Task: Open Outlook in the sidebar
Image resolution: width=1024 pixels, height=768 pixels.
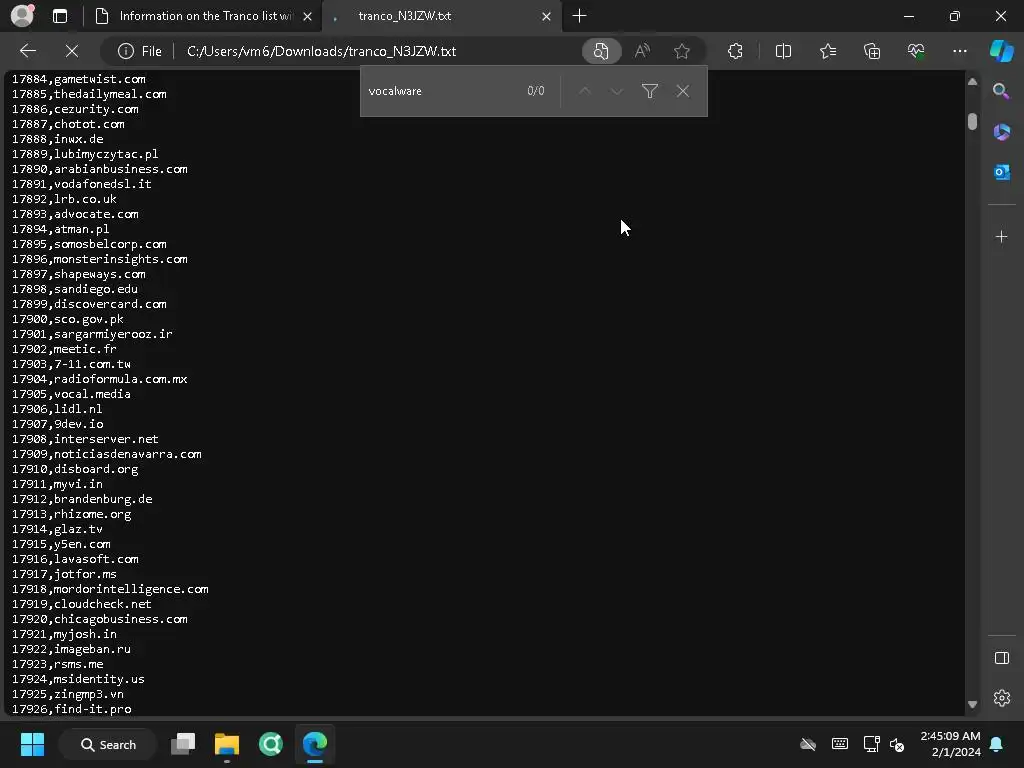Action: 1001,172
